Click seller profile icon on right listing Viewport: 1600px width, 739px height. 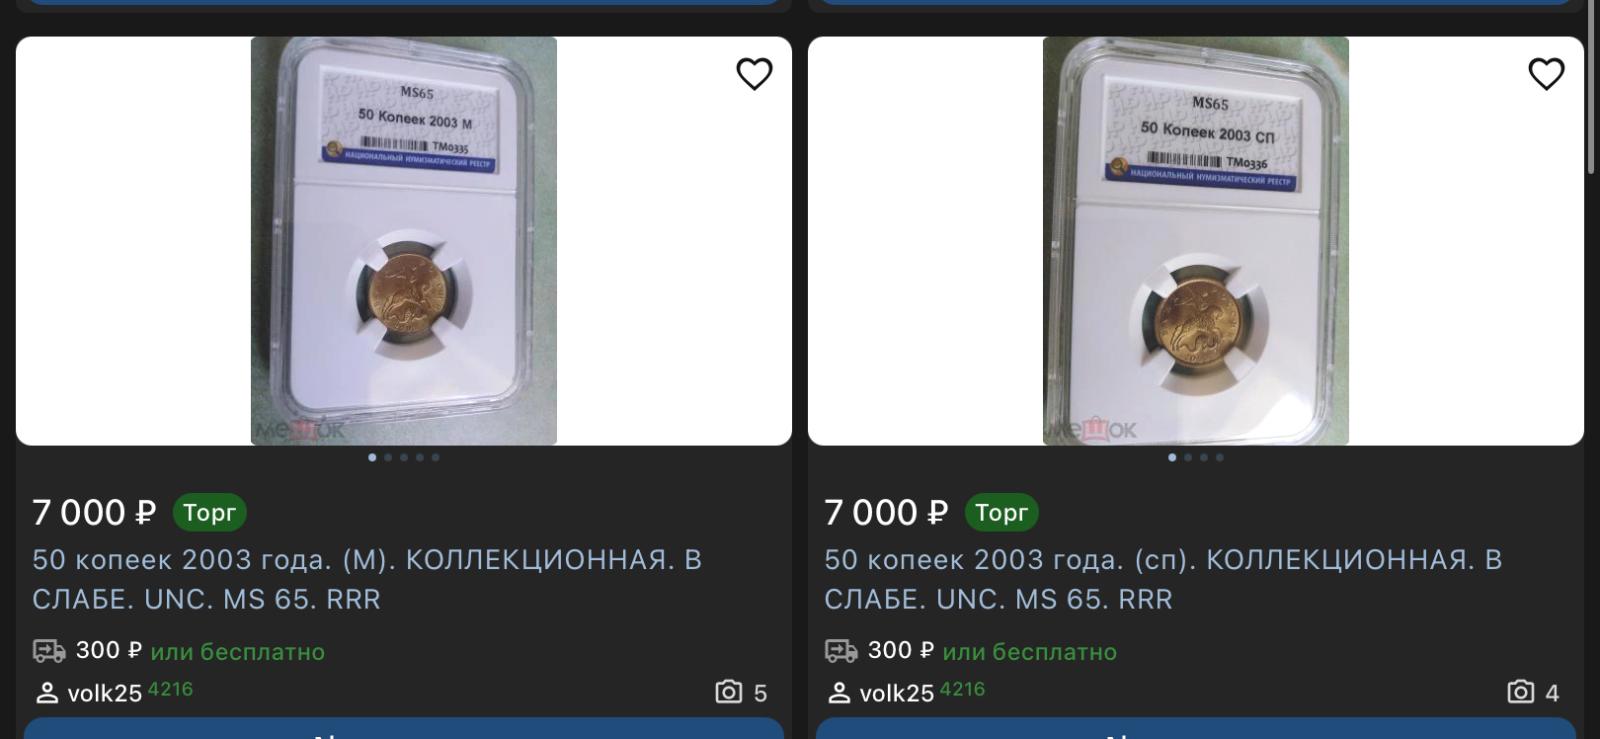pyautogui.click(x=839, y=692)
